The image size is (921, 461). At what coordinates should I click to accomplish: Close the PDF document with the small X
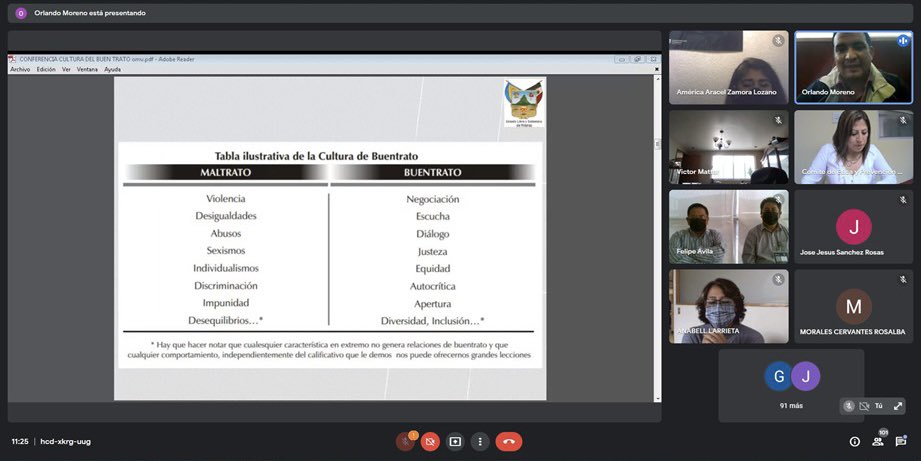coord(657,69)
